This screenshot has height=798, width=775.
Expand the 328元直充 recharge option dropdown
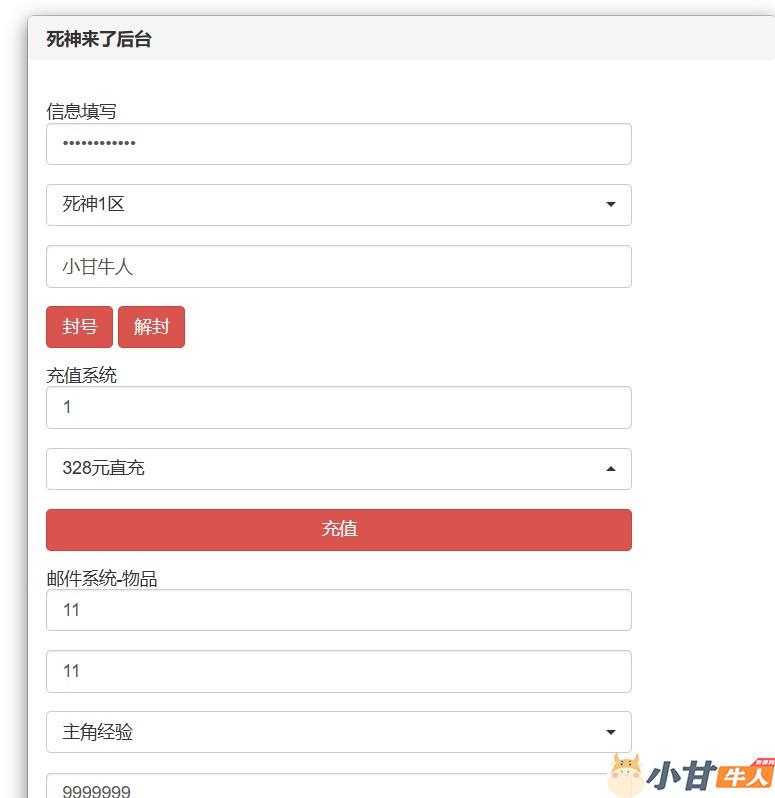point(338,469)
